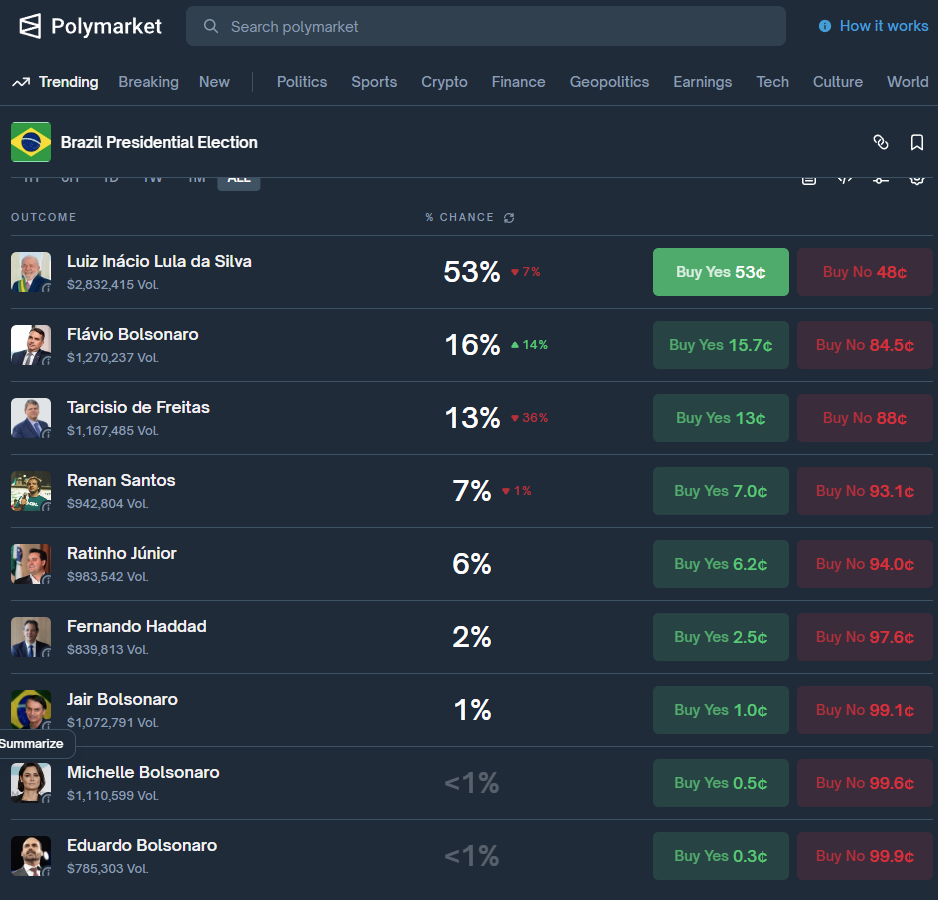Click the Brazil Presidential Election title
Image resolution: width=938 pixels, height=900 pixels.
[159, 142]
